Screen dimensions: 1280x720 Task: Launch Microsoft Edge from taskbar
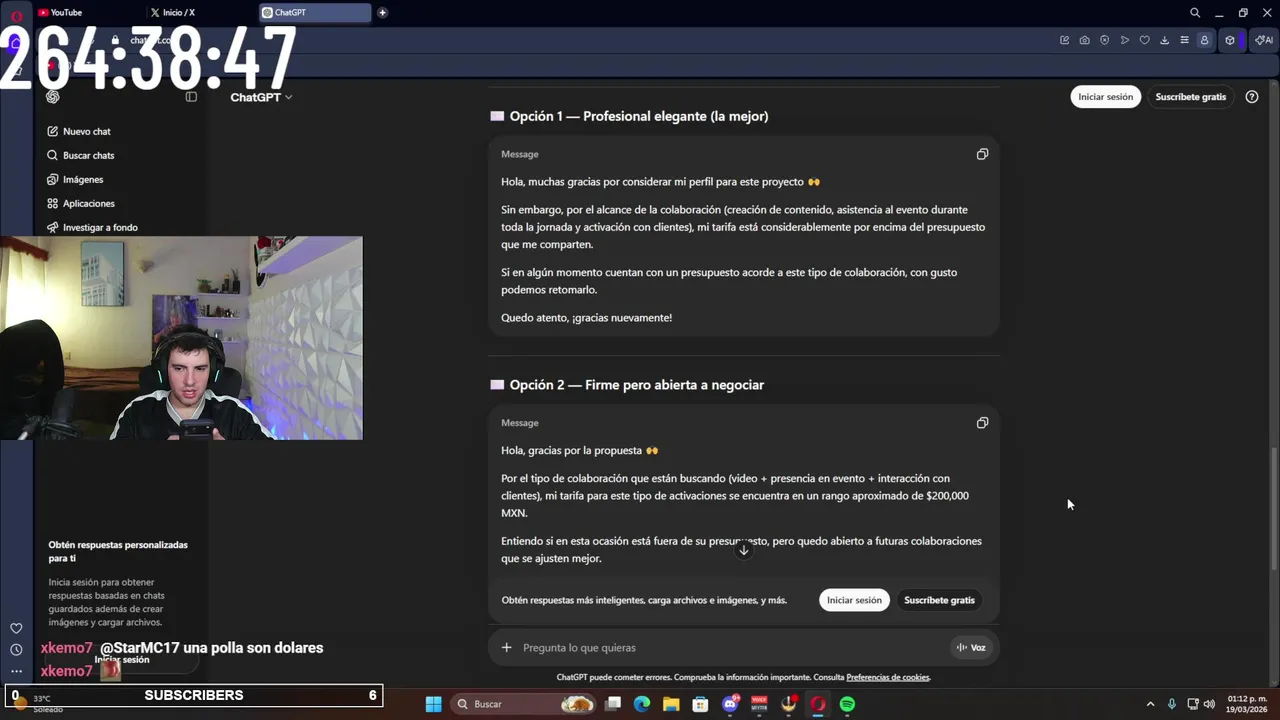(x=642, y=704)
